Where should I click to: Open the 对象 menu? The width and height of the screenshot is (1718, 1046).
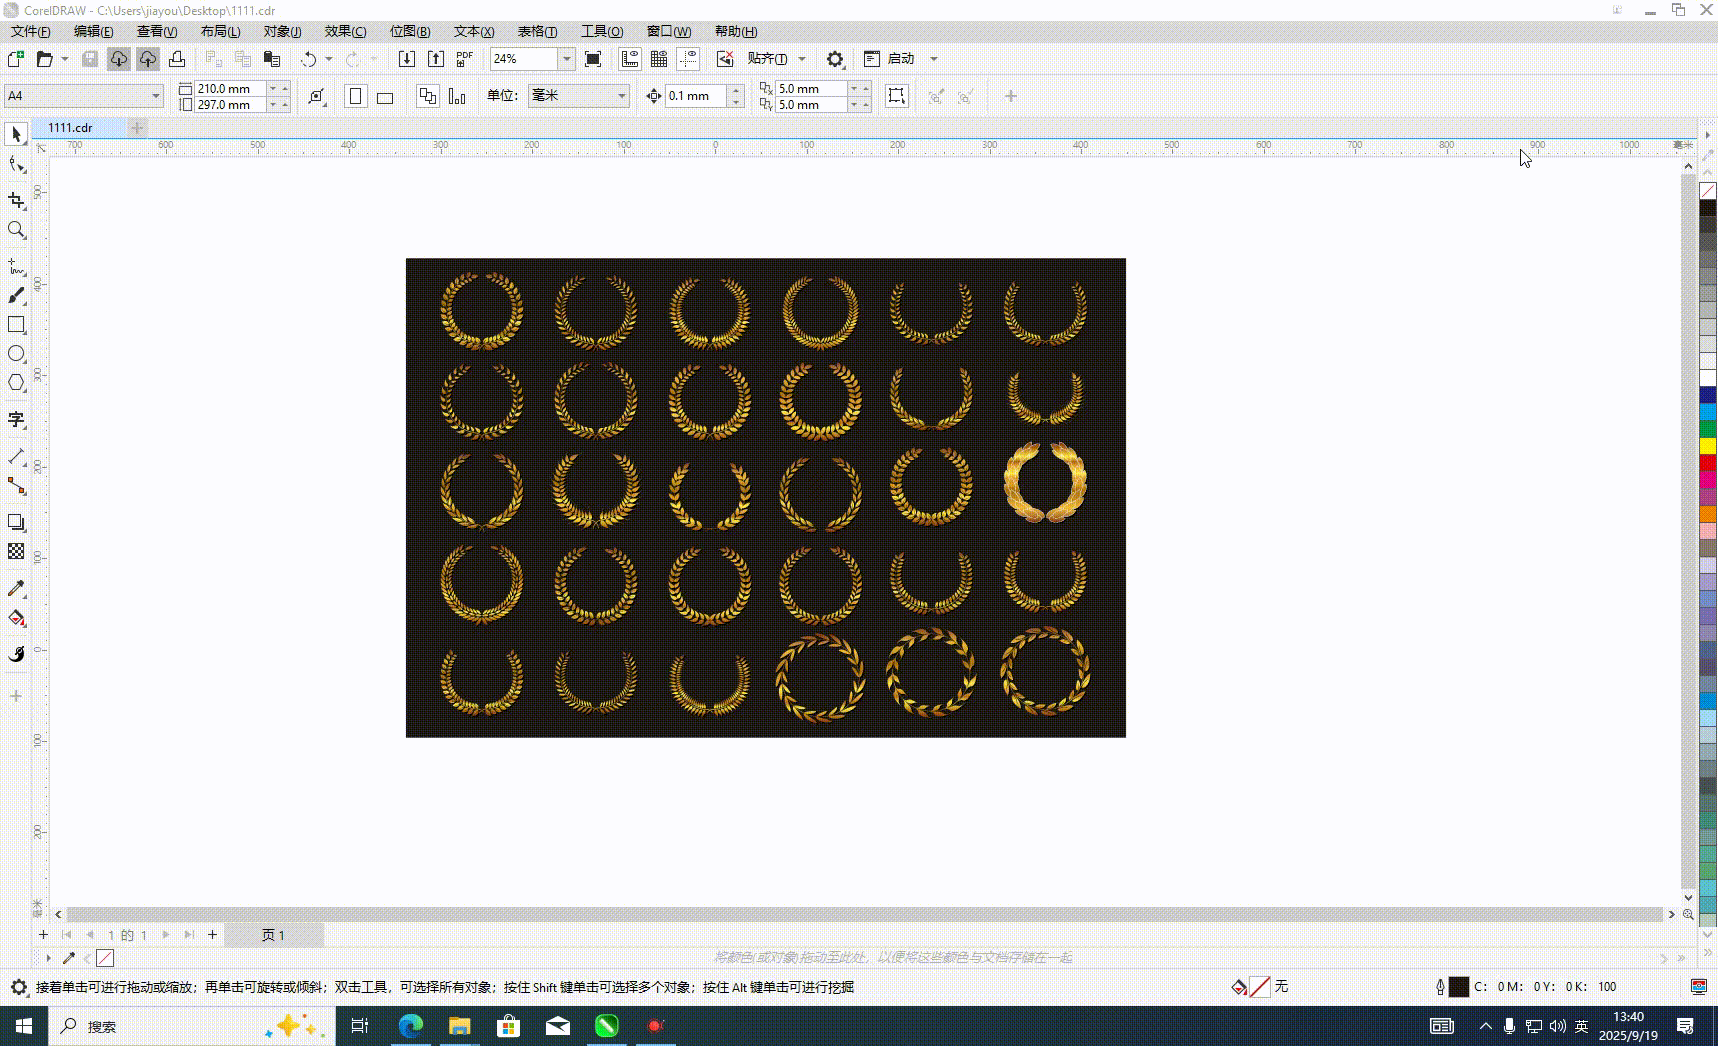282,32
